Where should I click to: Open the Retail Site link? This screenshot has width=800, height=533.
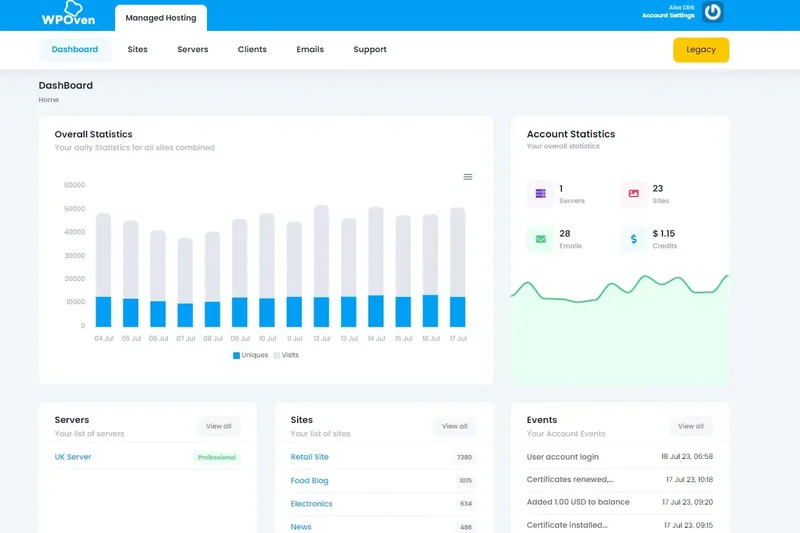point(309,457)
